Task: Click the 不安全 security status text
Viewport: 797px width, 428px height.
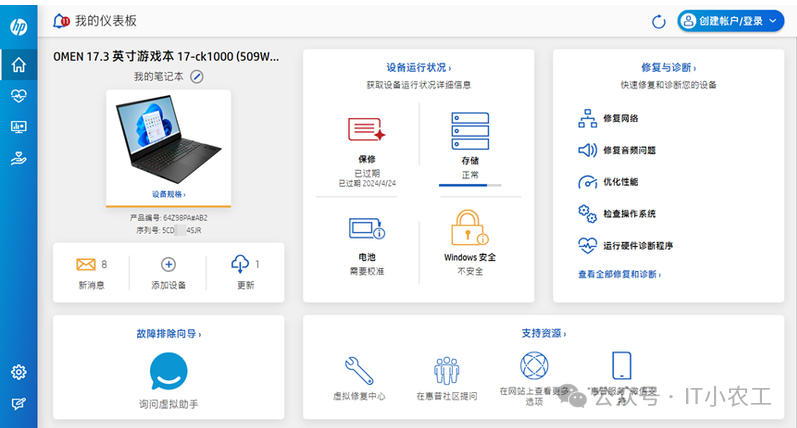Action: (470, 271)
